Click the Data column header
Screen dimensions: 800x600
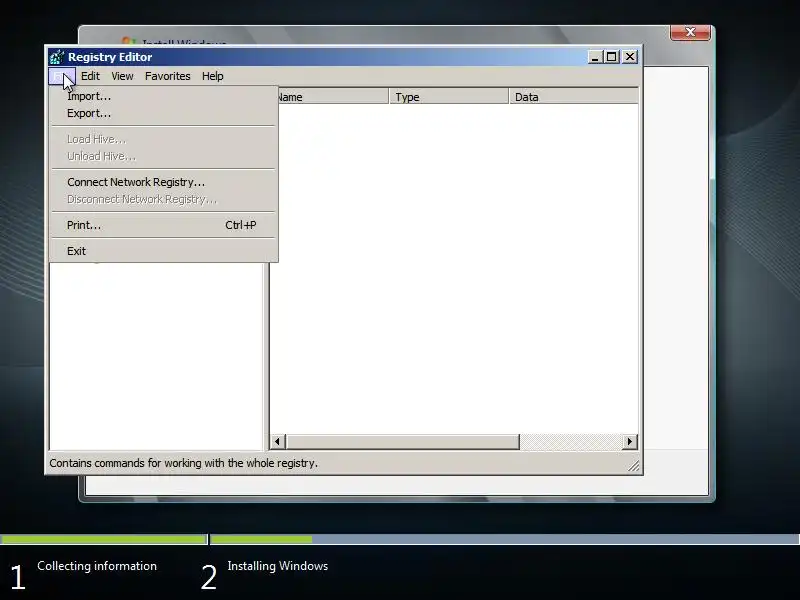pos(573,96)
